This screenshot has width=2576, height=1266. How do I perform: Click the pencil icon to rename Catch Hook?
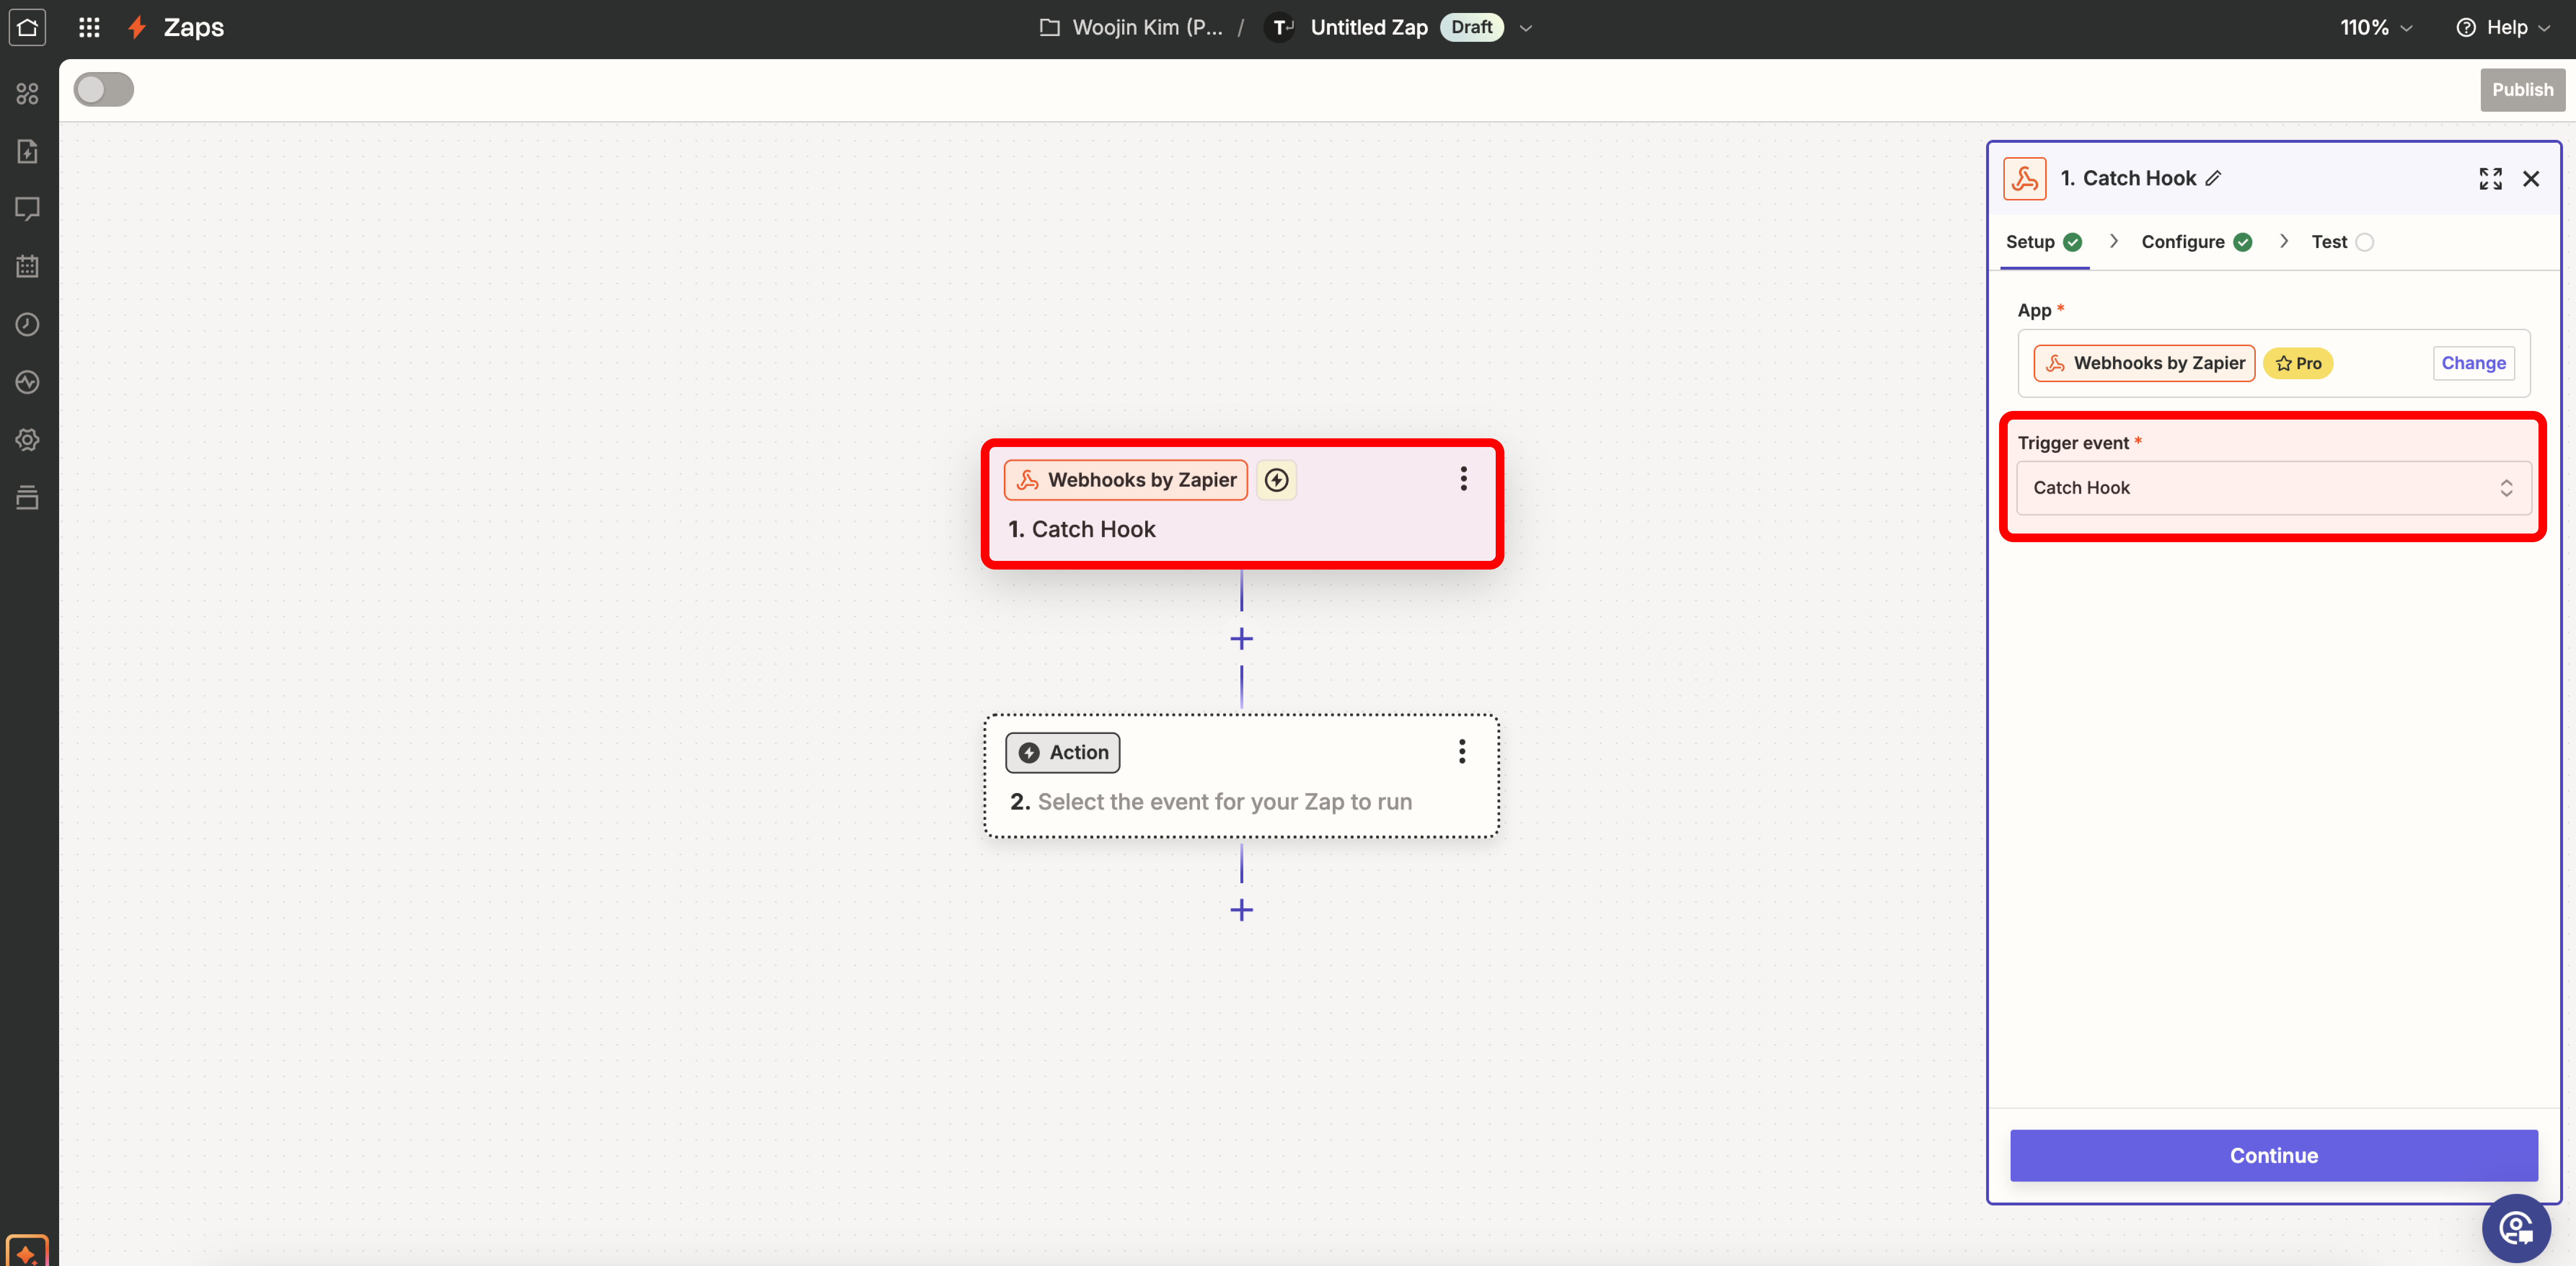point(2214,178)
